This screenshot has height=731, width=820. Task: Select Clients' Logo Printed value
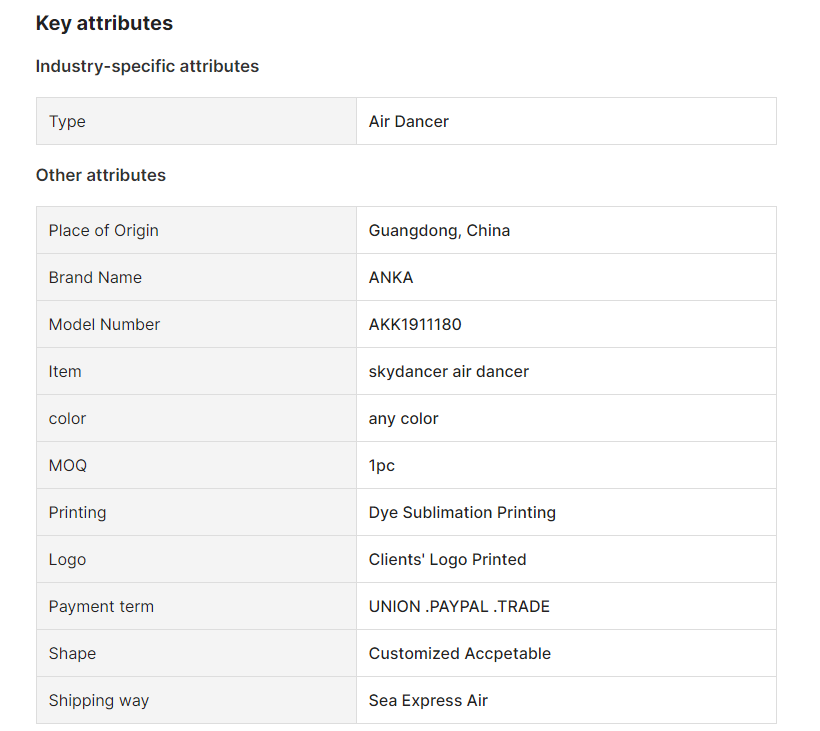click(448, 559)
